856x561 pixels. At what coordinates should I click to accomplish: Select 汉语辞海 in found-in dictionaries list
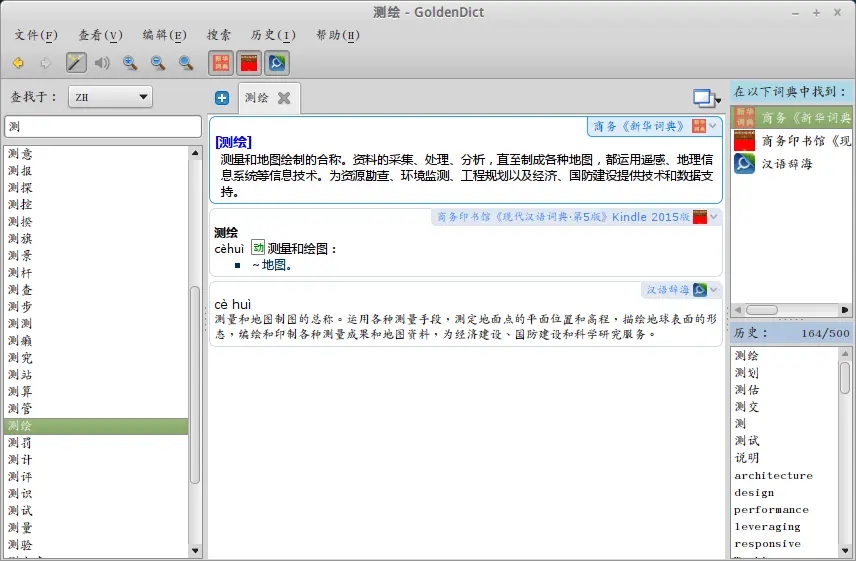coord(792,164)
